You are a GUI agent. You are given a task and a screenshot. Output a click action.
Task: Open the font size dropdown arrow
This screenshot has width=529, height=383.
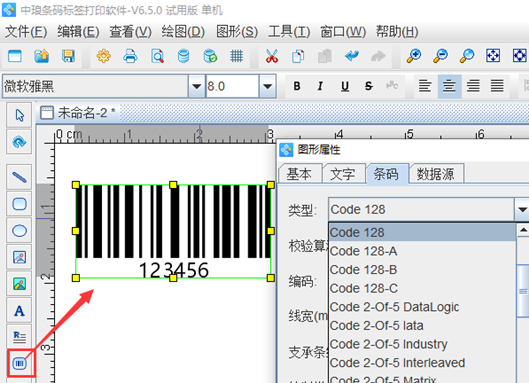[x=268, y=86]
